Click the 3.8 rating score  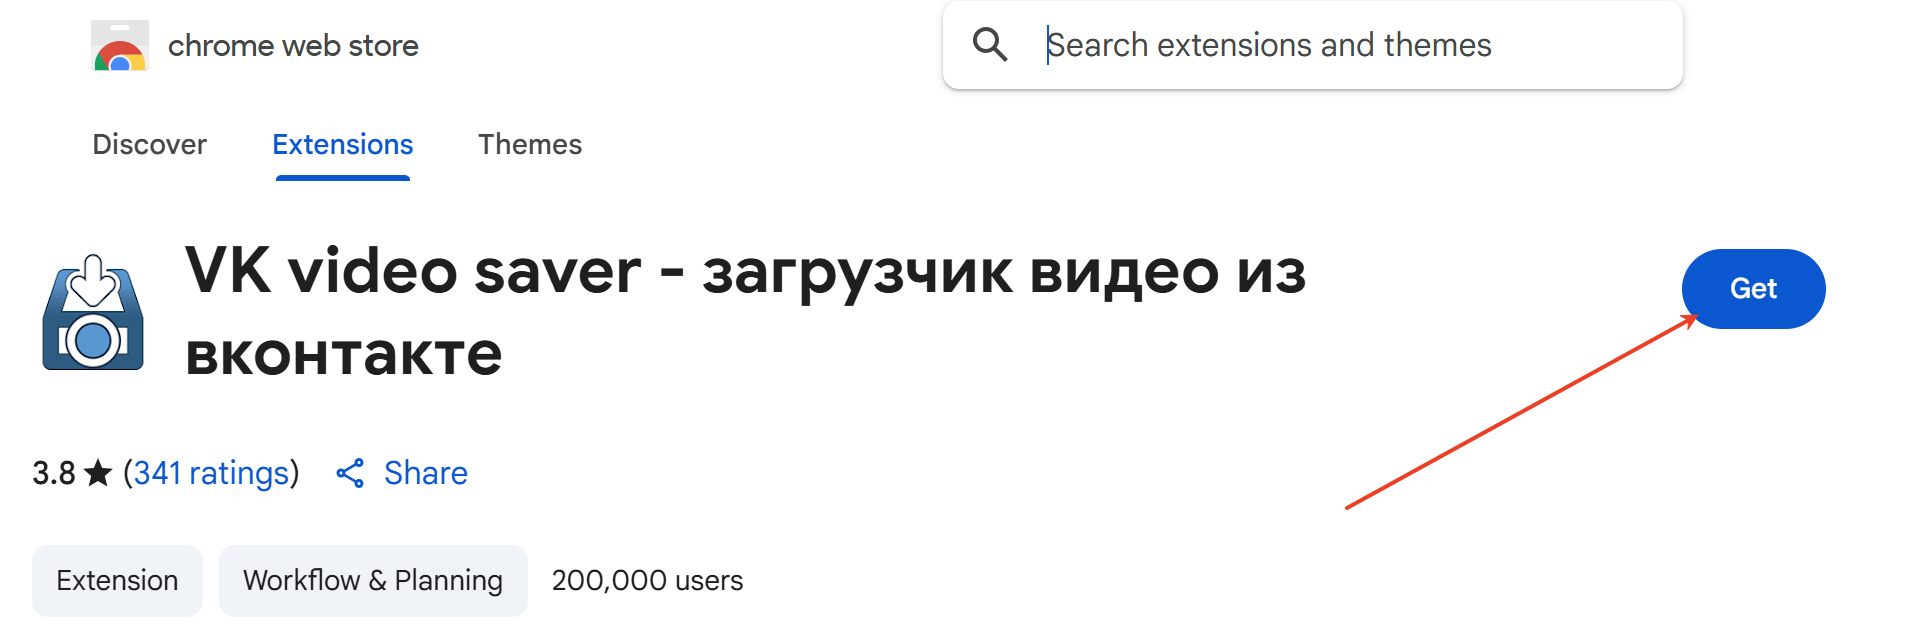point(55,472)
